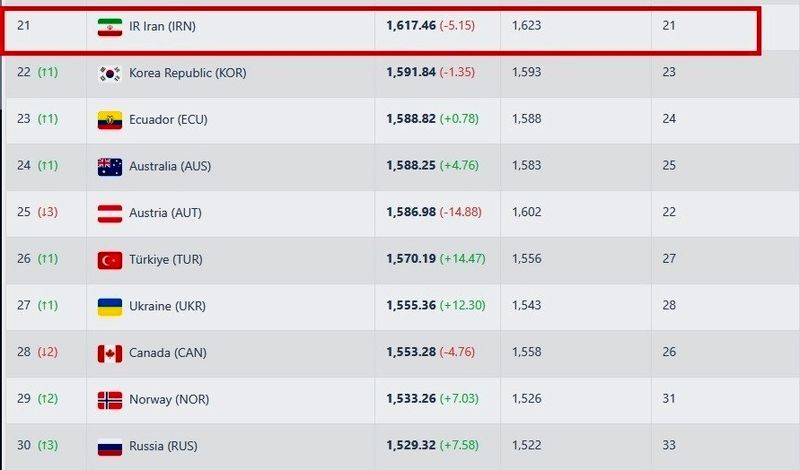Click the Australia flag icon

click(x=110, y=167)
